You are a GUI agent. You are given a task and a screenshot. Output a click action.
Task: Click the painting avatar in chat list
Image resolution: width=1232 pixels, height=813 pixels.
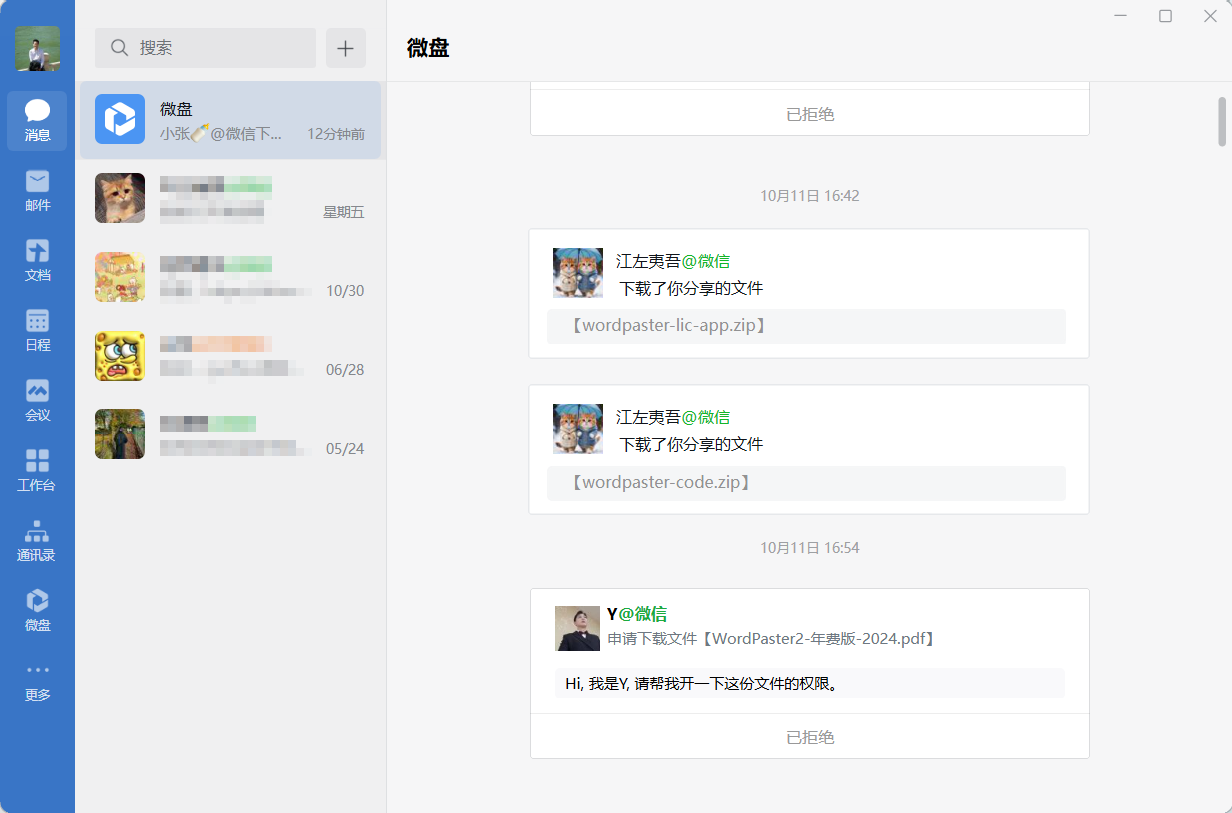pyautogui.click(x=120, y=434)
